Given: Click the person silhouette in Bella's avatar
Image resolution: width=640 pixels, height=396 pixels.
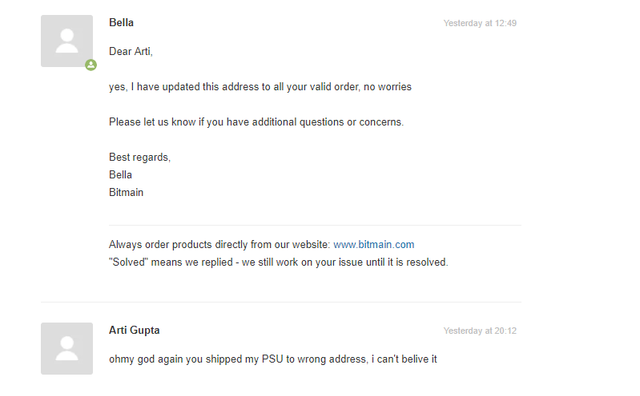Looking at the screenshot, I should (67, 41).
